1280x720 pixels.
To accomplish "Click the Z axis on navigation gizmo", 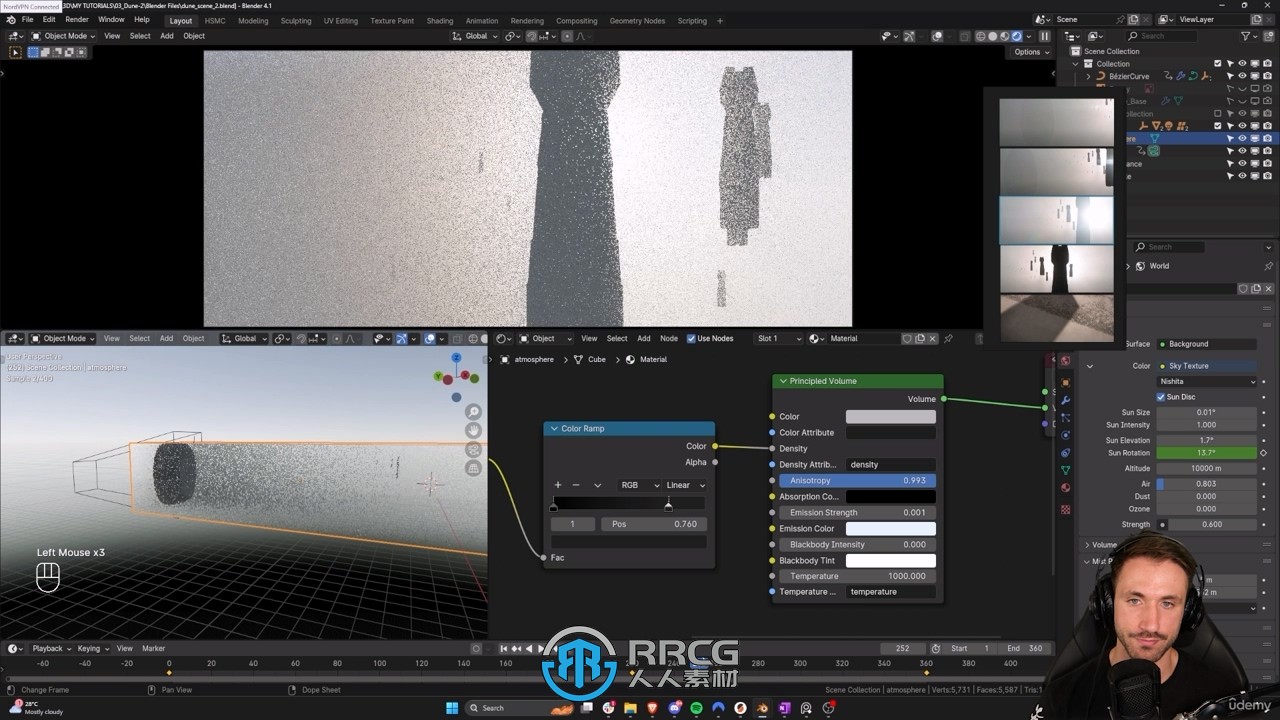I will (456, 358).
